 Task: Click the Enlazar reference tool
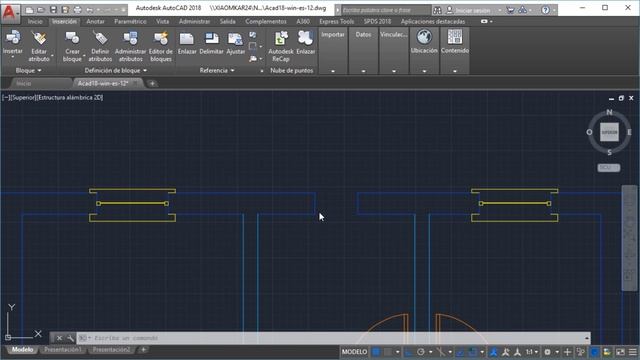point(187,43)
